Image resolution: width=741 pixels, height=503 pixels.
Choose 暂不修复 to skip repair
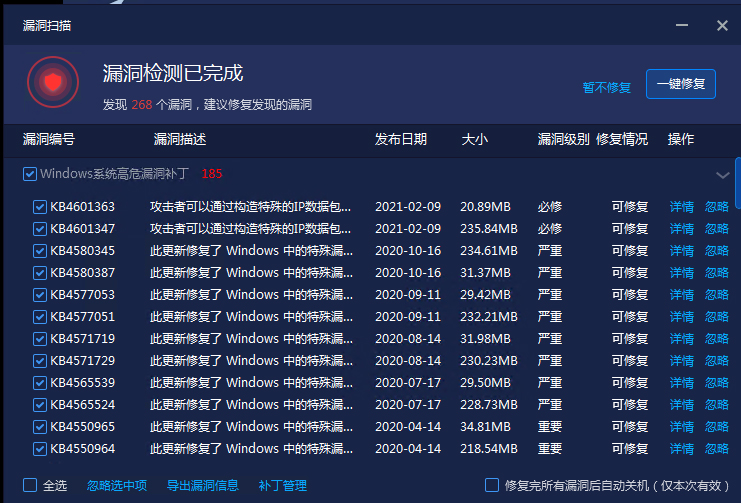click(x=606, y=87)
